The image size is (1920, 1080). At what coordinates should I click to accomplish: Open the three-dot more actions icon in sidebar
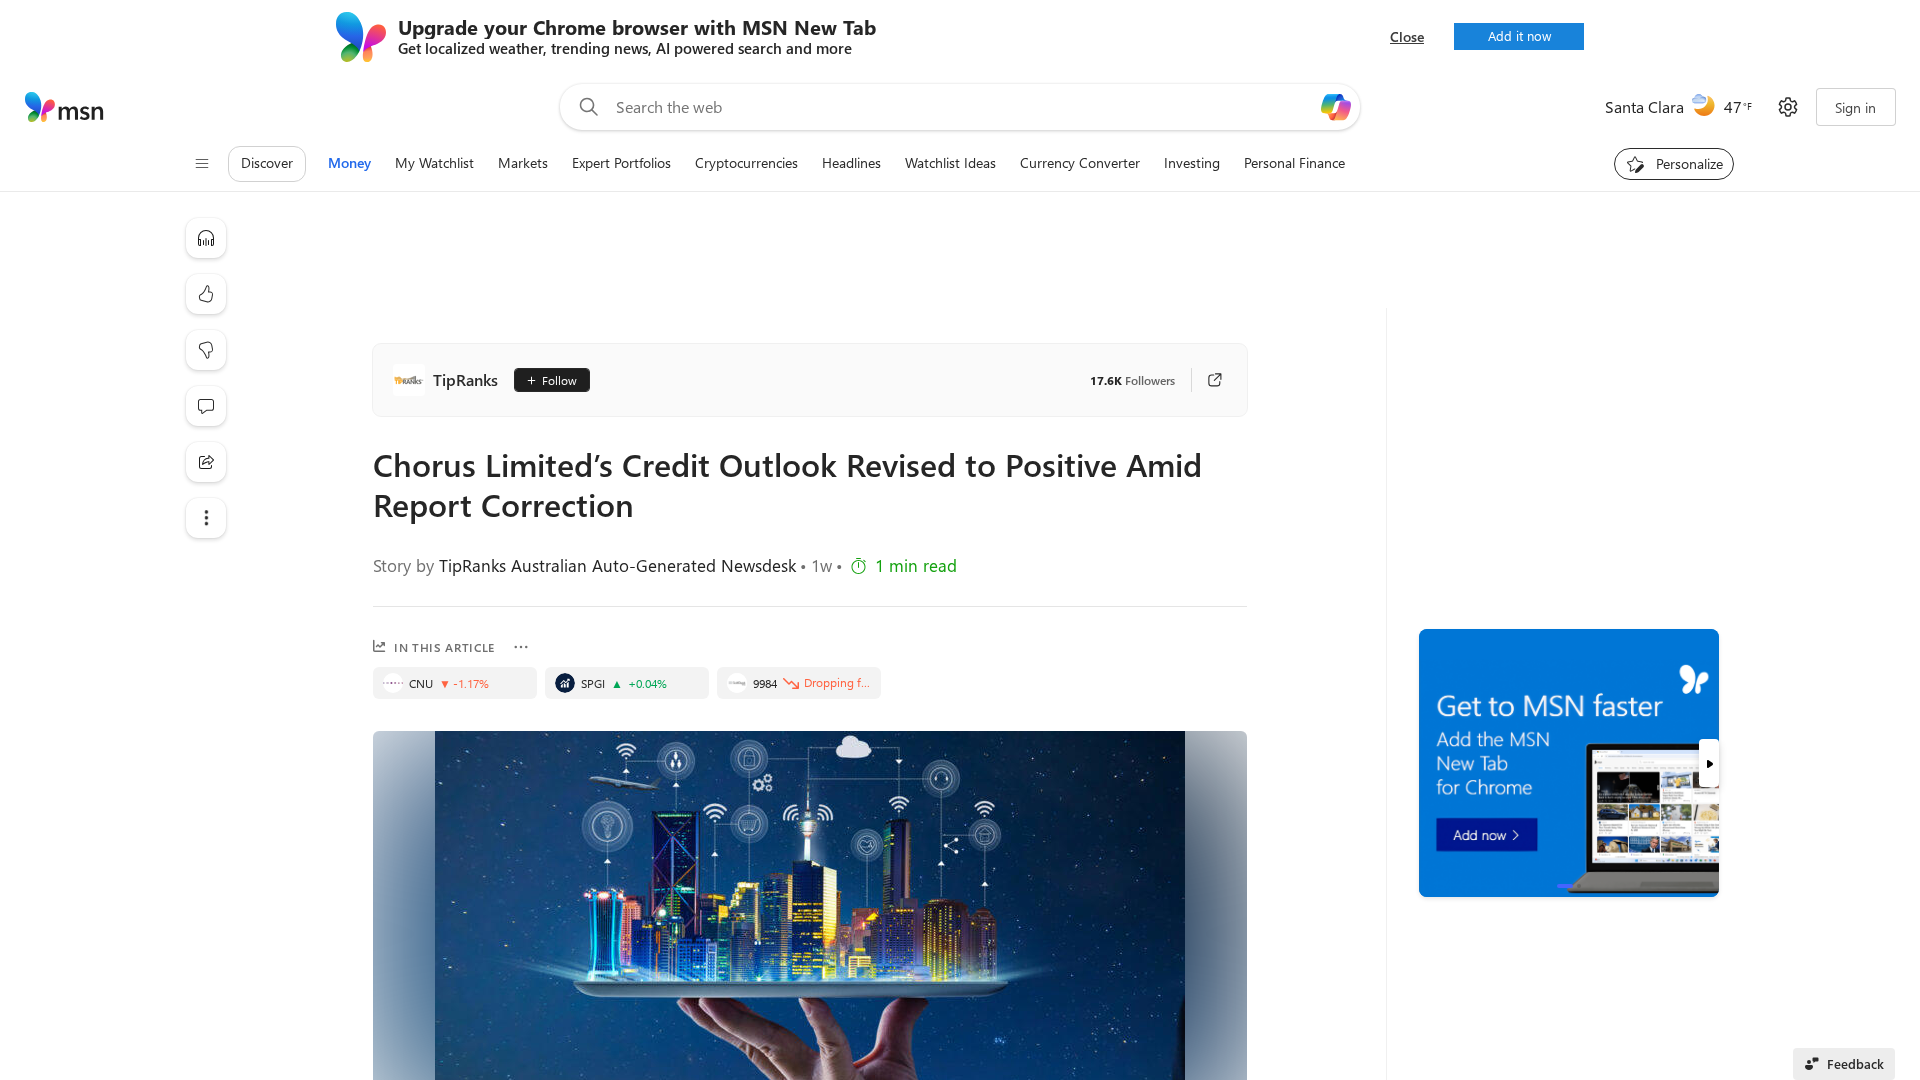click(x=206, y=518)
